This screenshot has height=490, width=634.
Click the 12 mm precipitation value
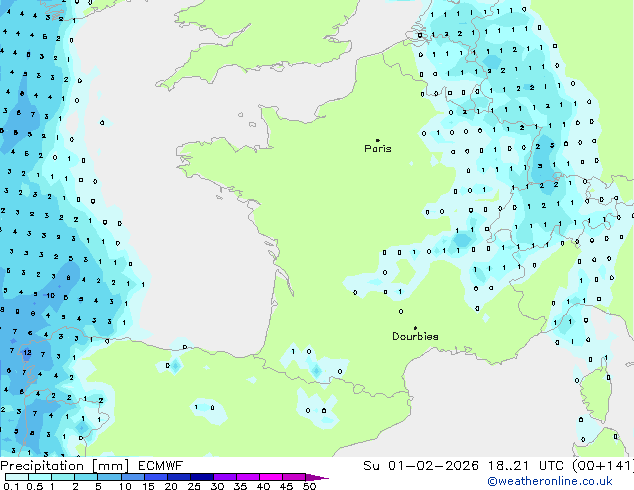(27, 353)
